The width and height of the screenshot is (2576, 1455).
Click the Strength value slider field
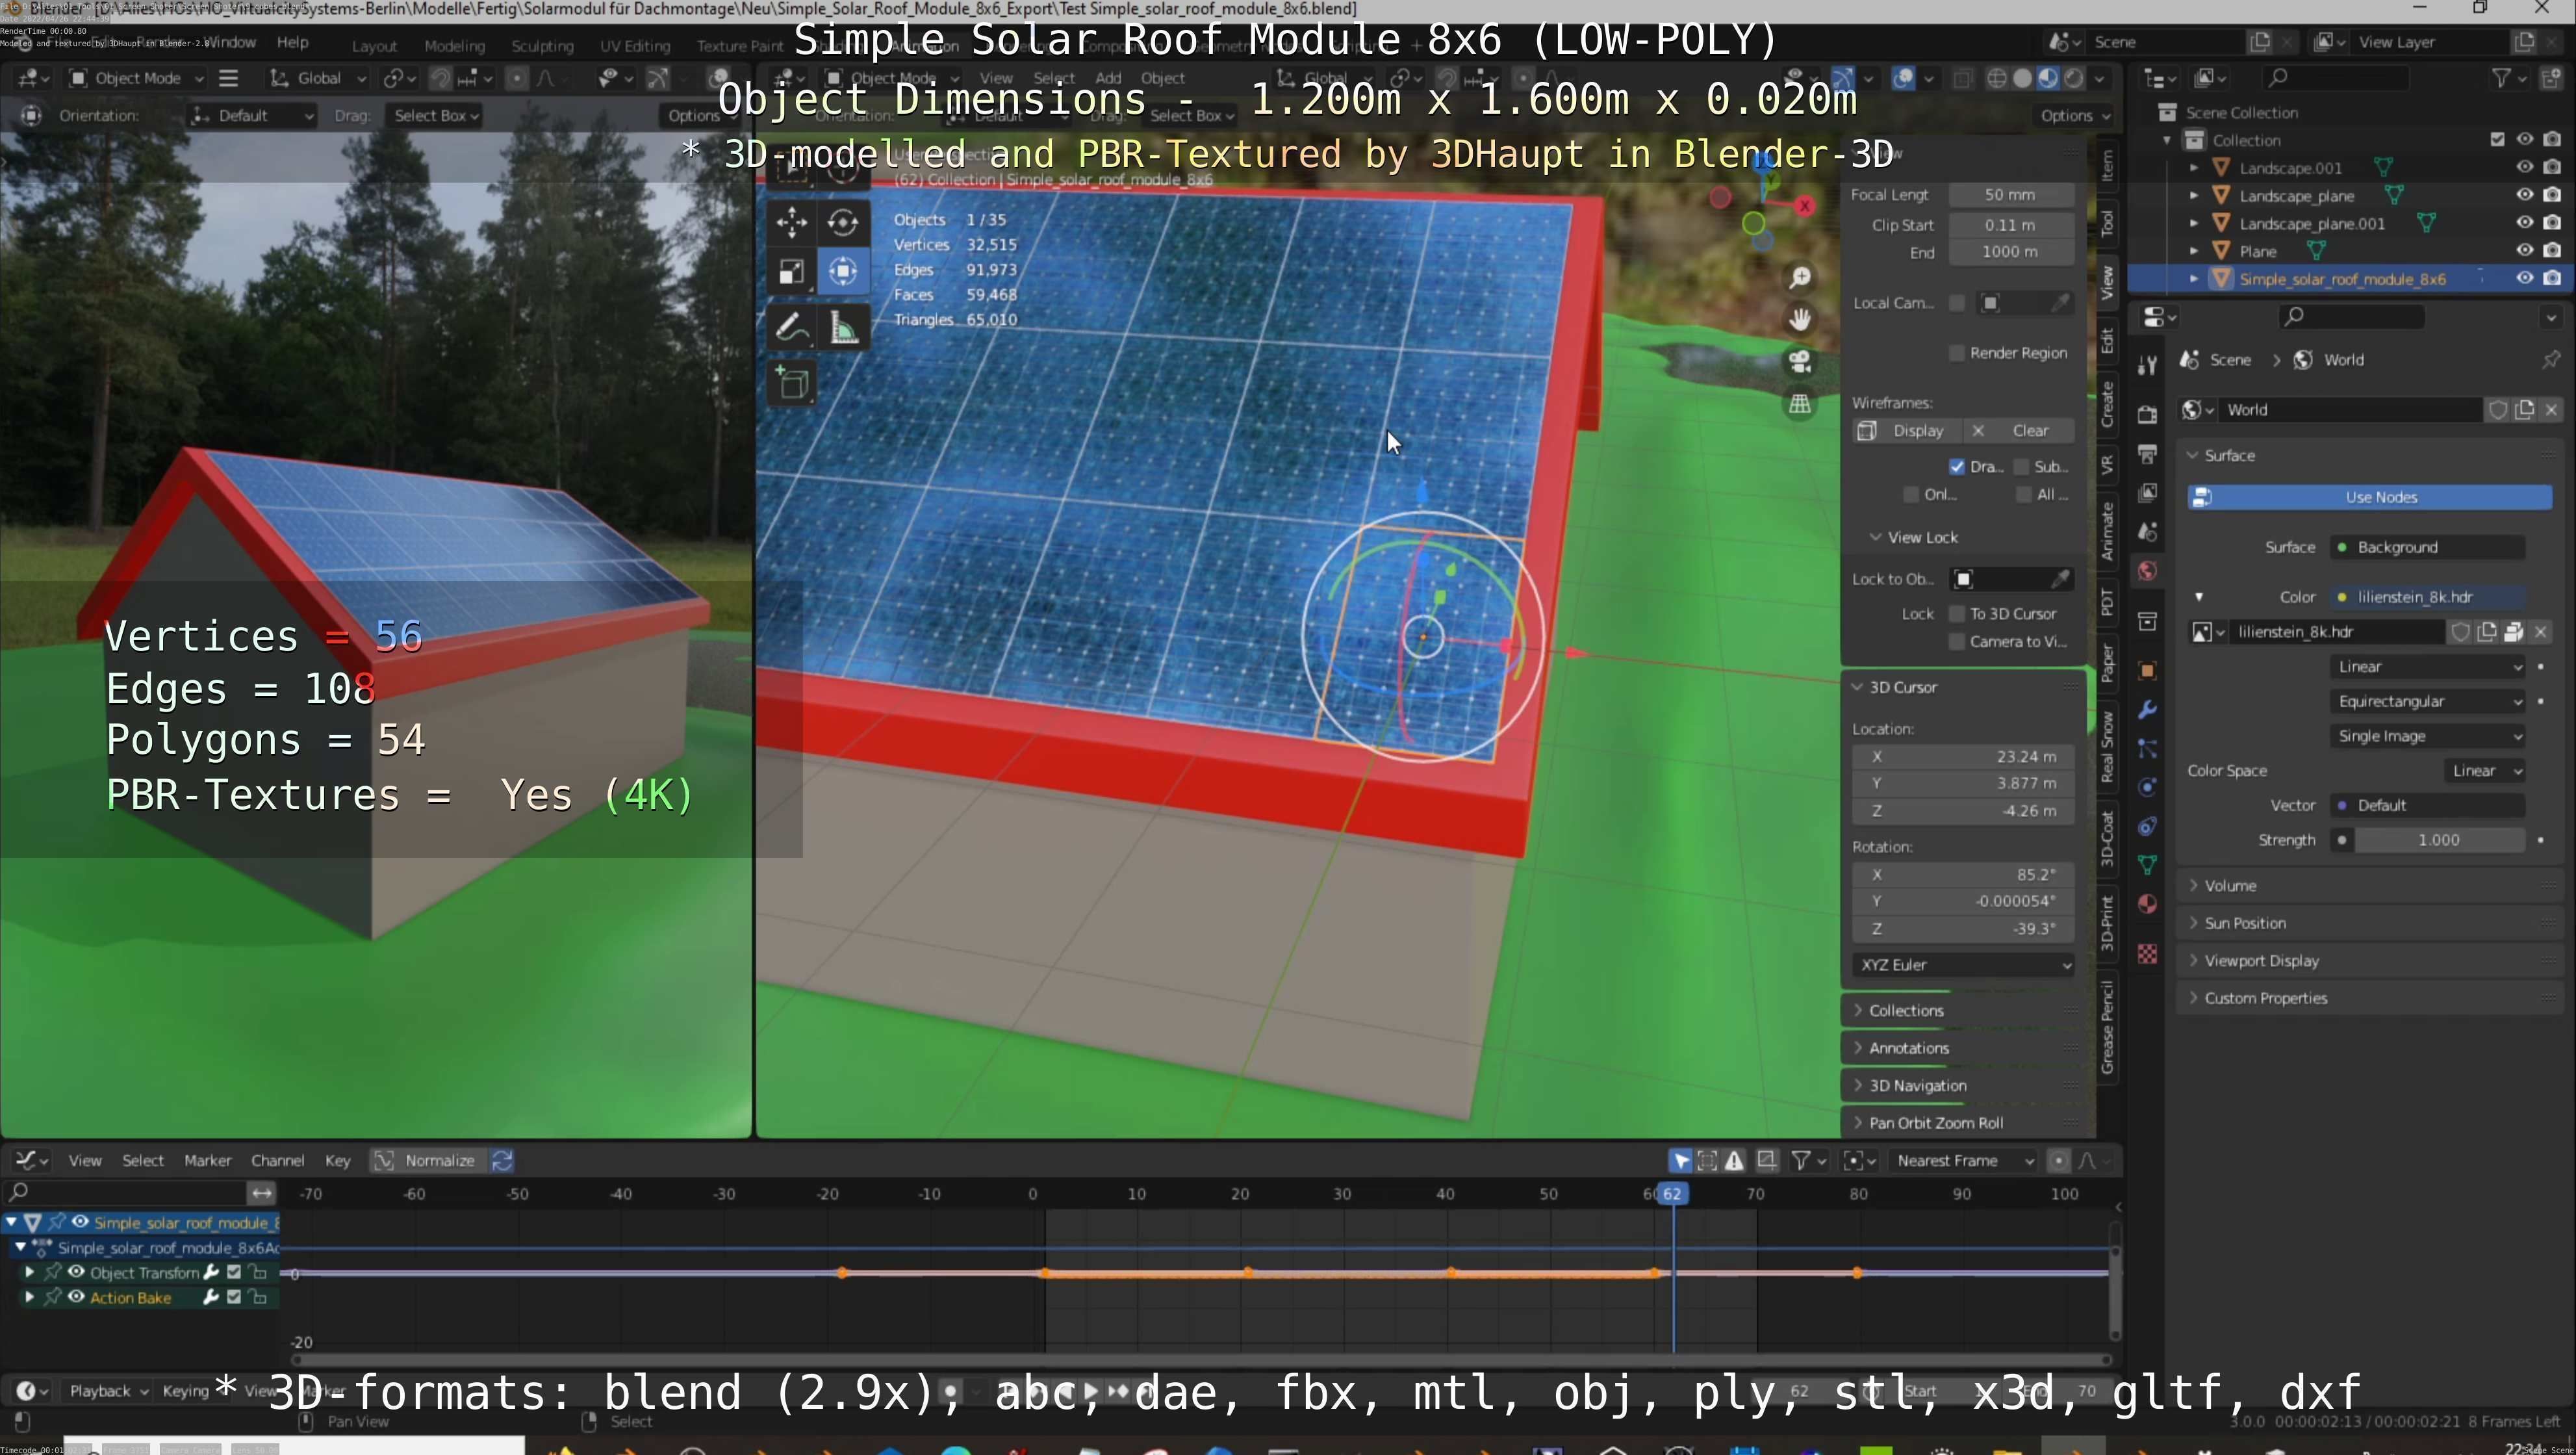point(2438,840)
